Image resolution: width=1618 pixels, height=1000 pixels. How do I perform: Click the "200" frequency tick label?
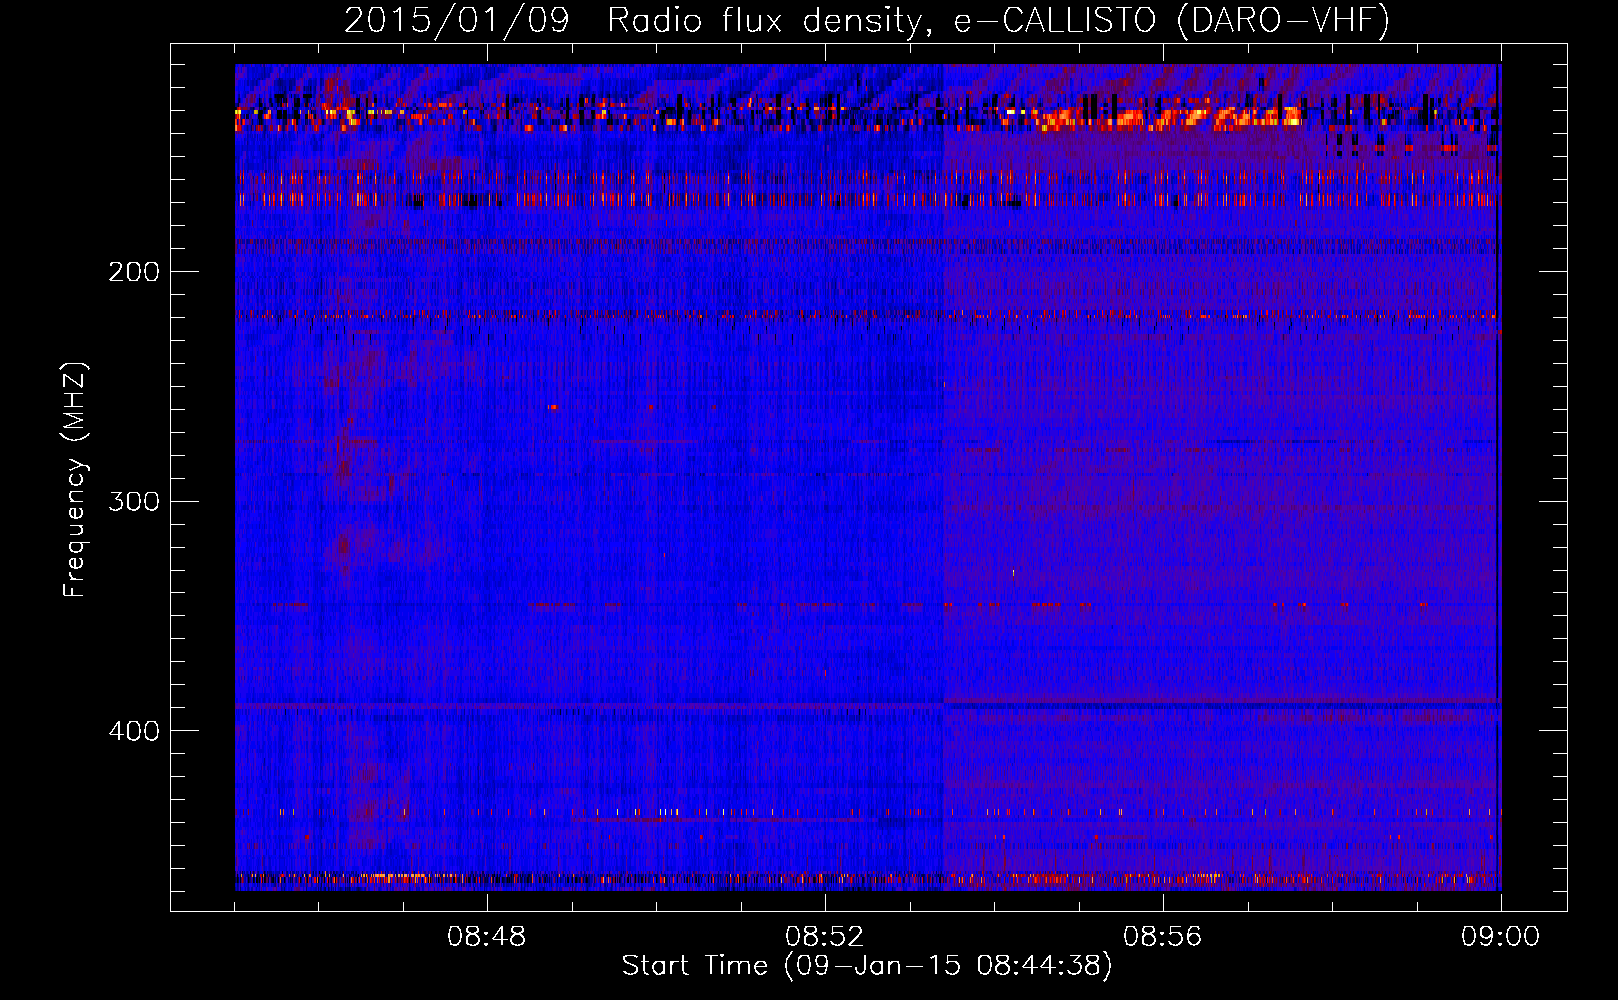(x=134, y=272)
